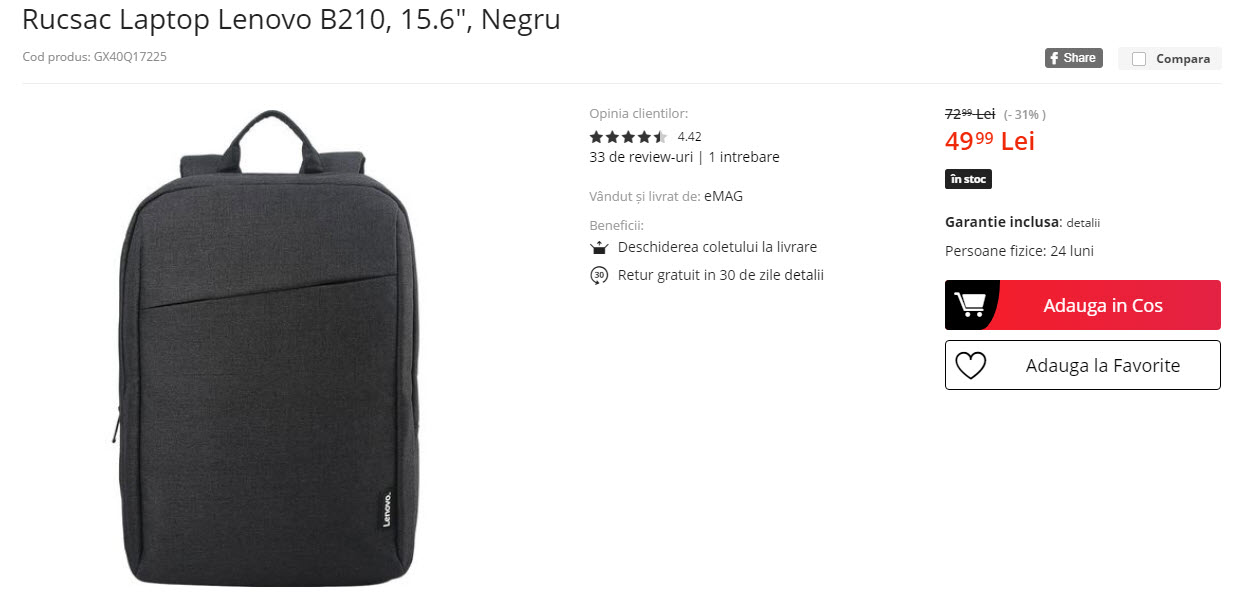
Task: Click the Compara label
Action: tap(1183, 59)
